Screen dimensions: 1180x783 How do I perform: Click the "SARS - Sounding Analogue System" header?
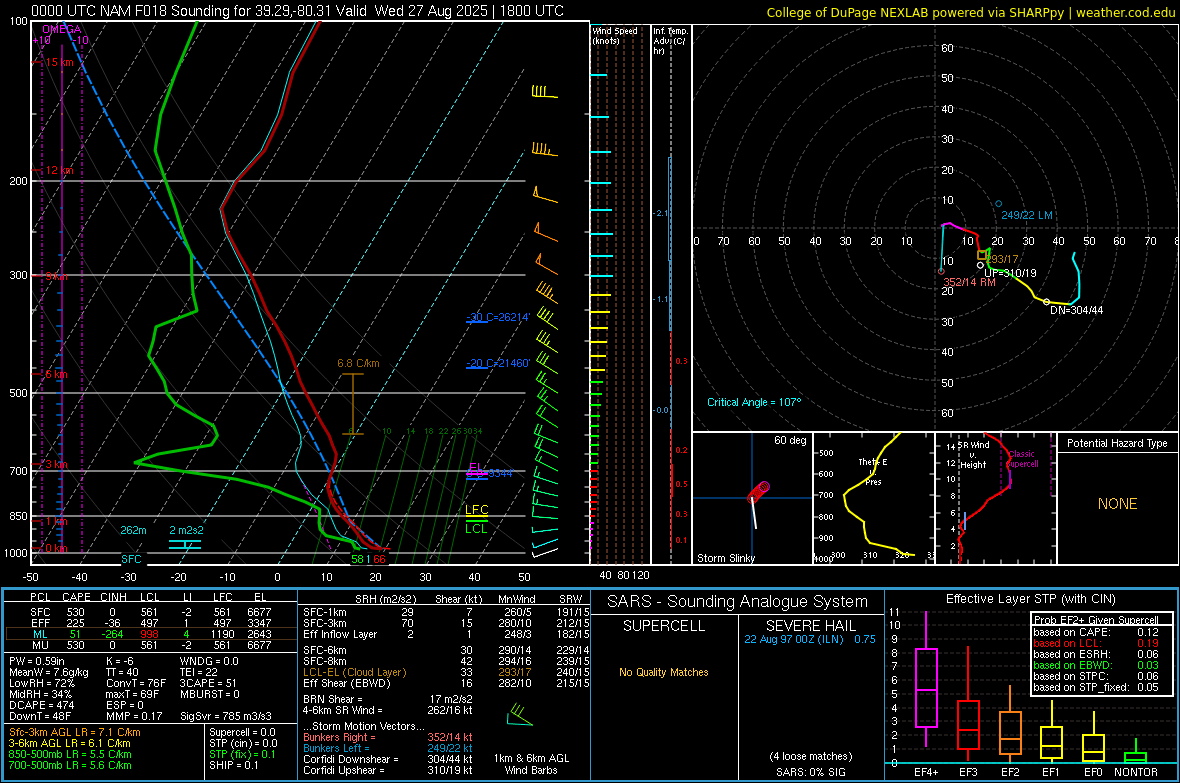pyautogui.click(x=738, y=602)
